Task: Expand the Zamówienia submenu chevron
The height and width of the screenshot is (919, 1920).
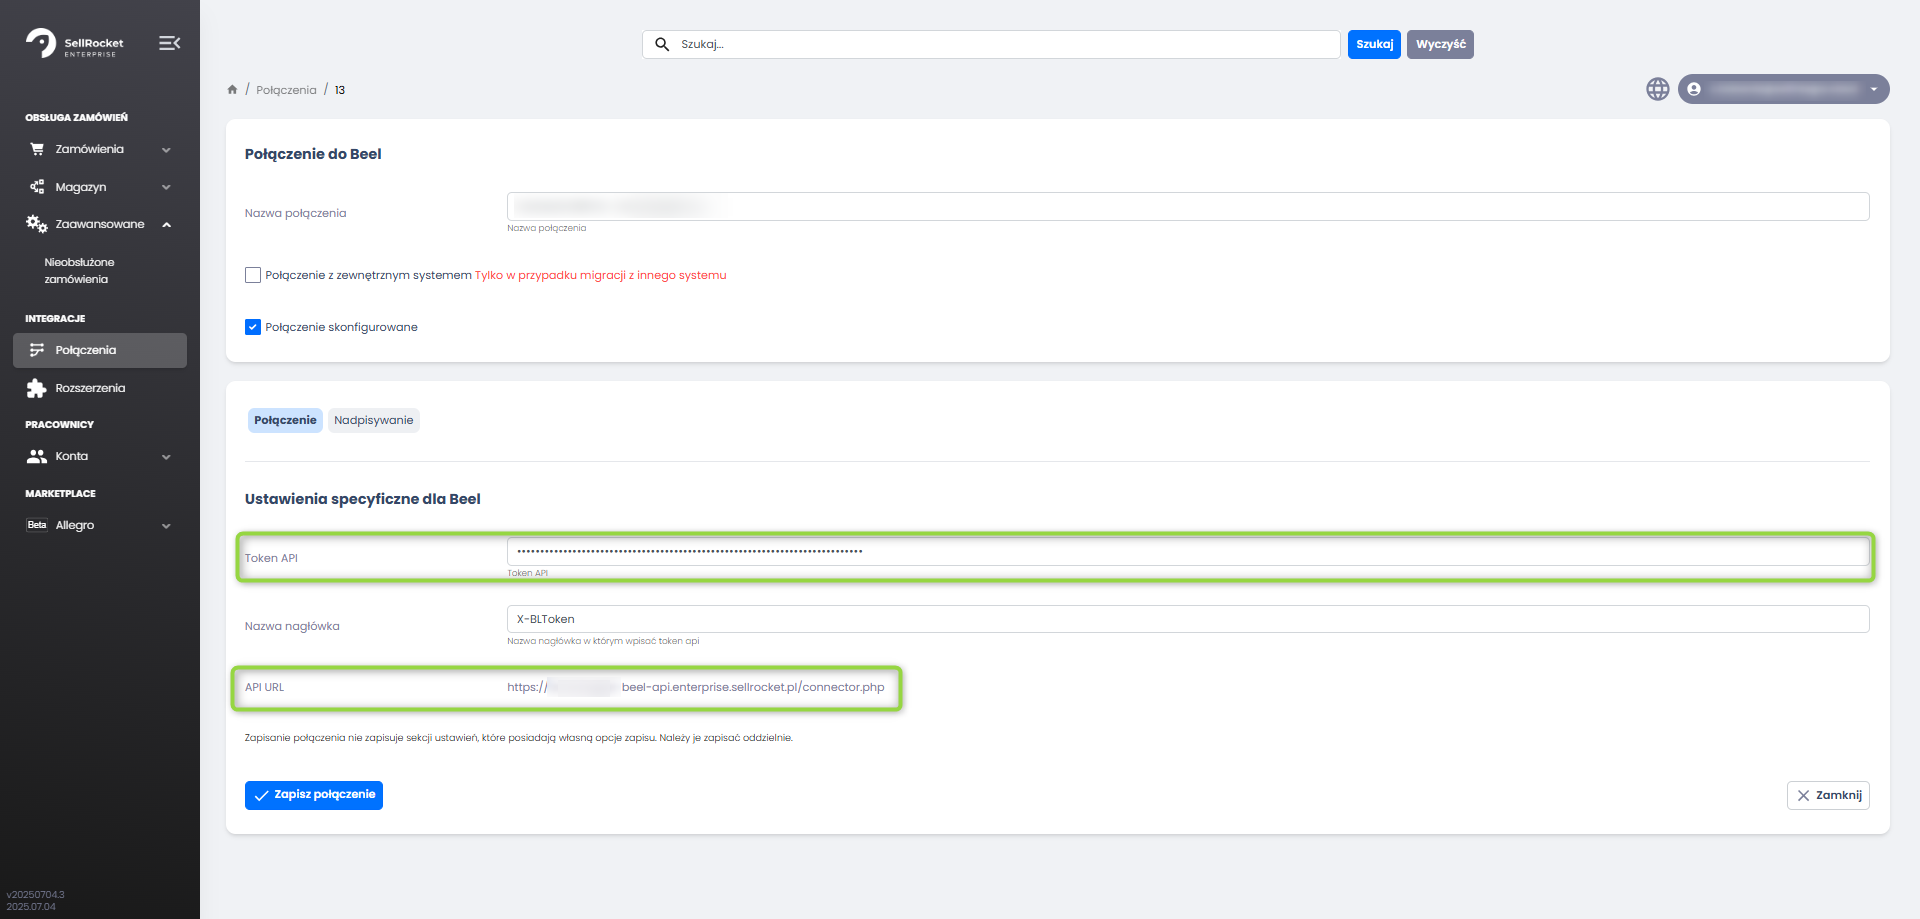Action: click(x=166, y=150)
